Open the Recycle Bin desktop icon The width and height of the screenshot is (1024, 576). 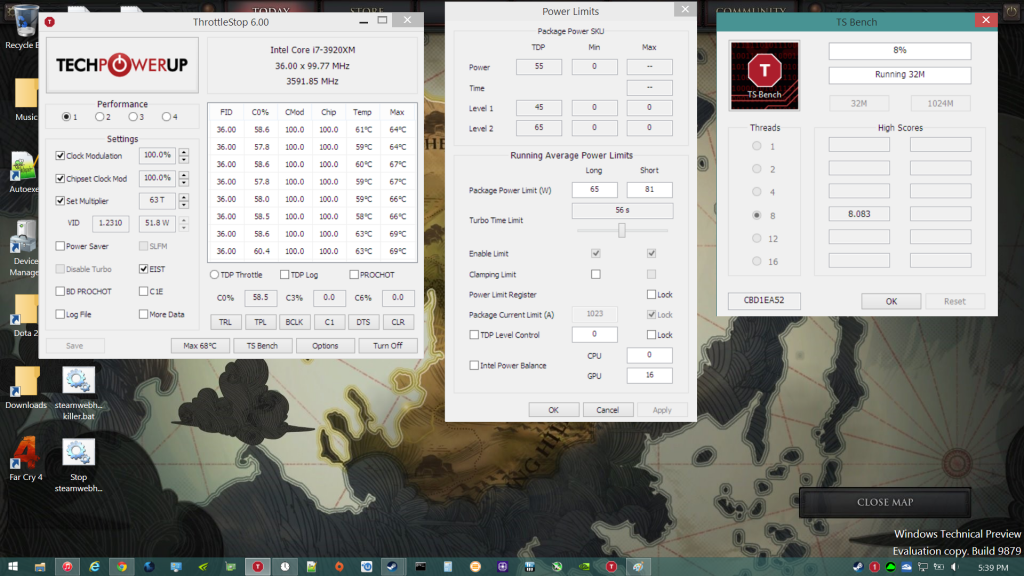[25, 26]
